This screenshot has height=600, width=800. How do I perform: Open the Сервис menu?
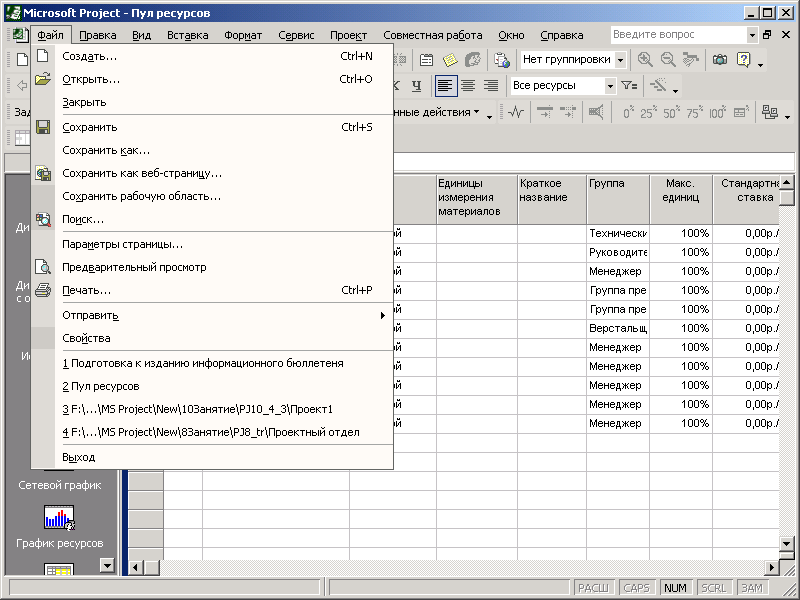tap(296, 35)
